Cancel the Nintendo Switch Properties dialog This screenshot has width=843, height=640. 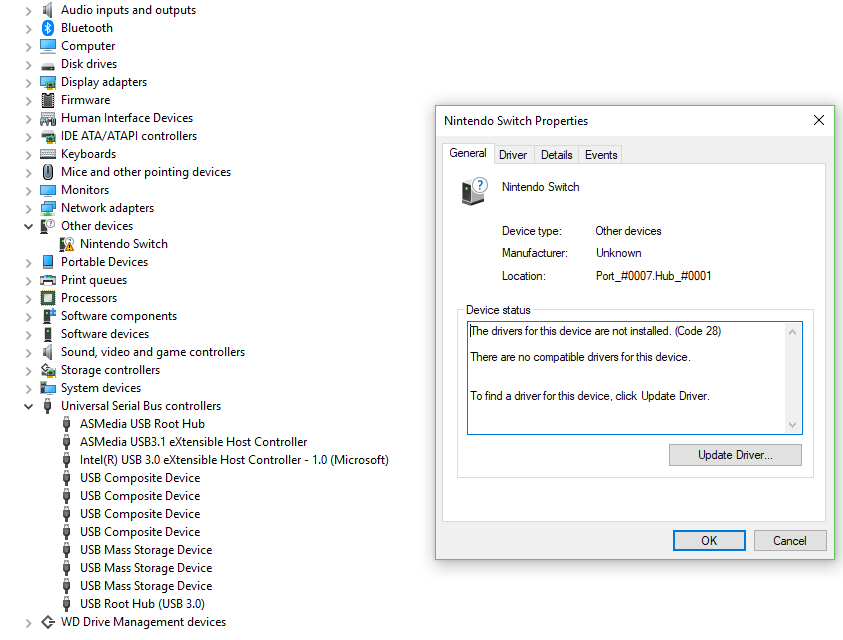790,541
